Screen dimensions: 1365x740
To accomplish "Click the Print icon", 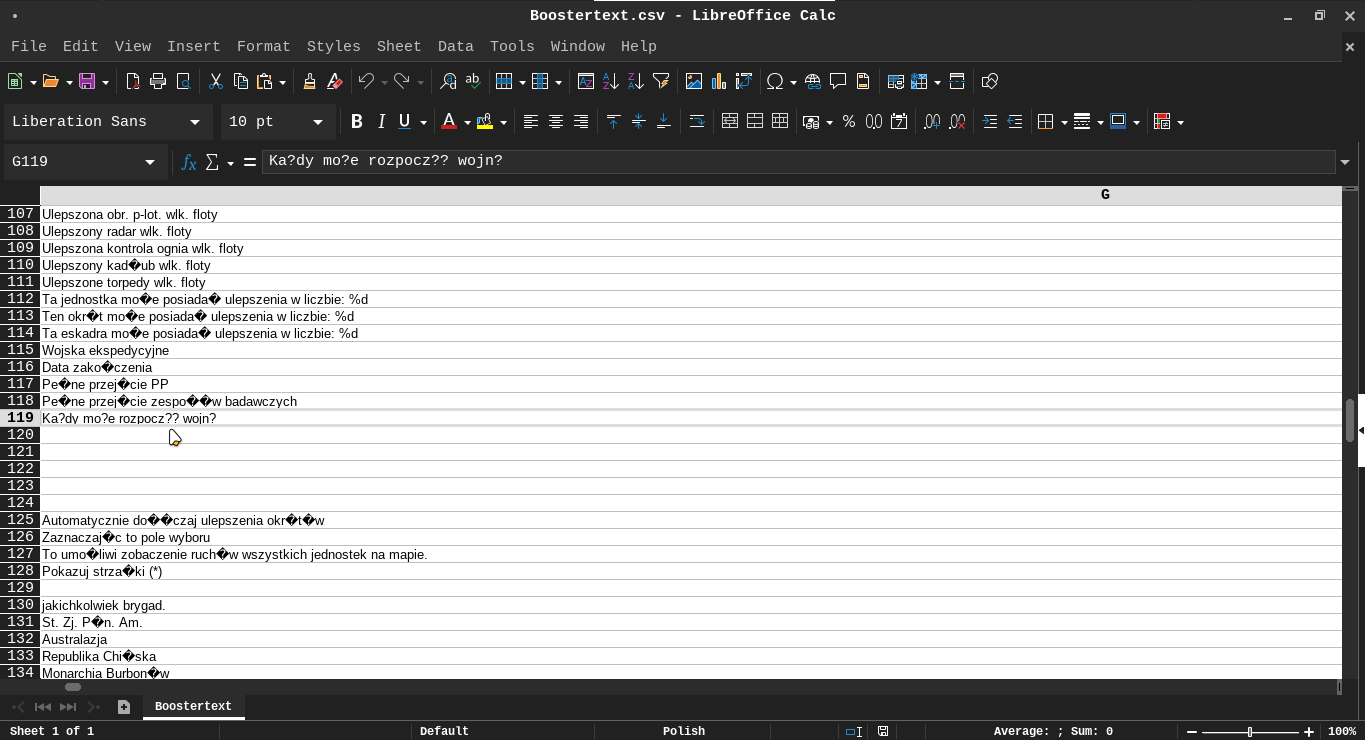I will click(x=158, y=82).
